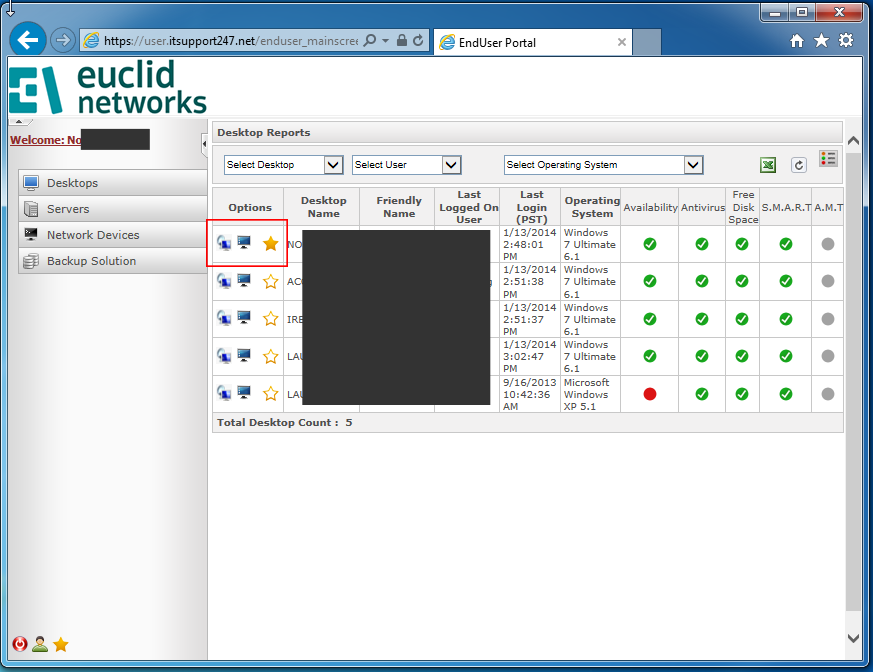Click favorites star icon at bottom left
Viewport: 873px width, 672px height.
click(61, 645)
